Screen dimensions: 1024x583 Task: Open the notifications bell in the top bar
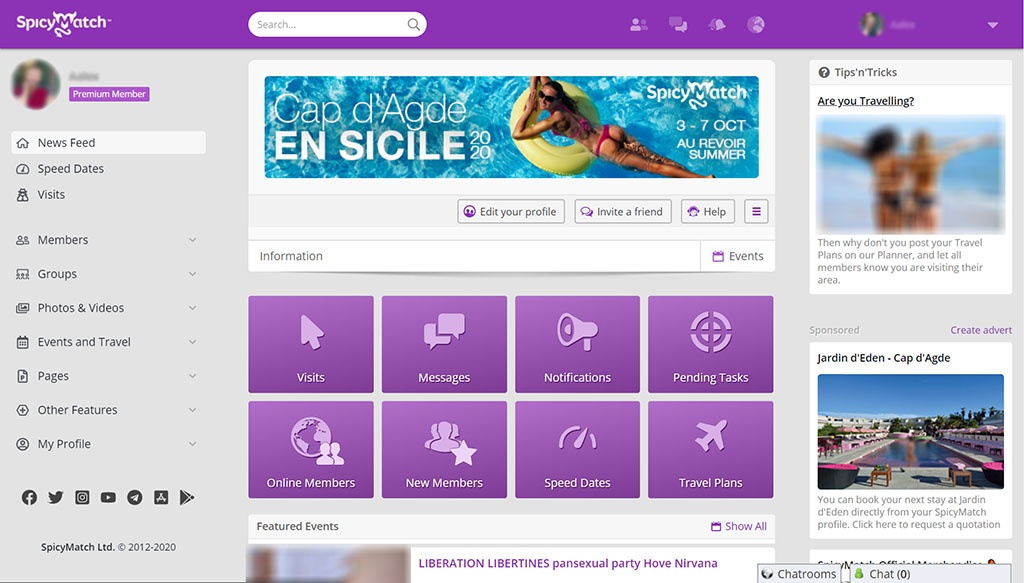(716, 24)
